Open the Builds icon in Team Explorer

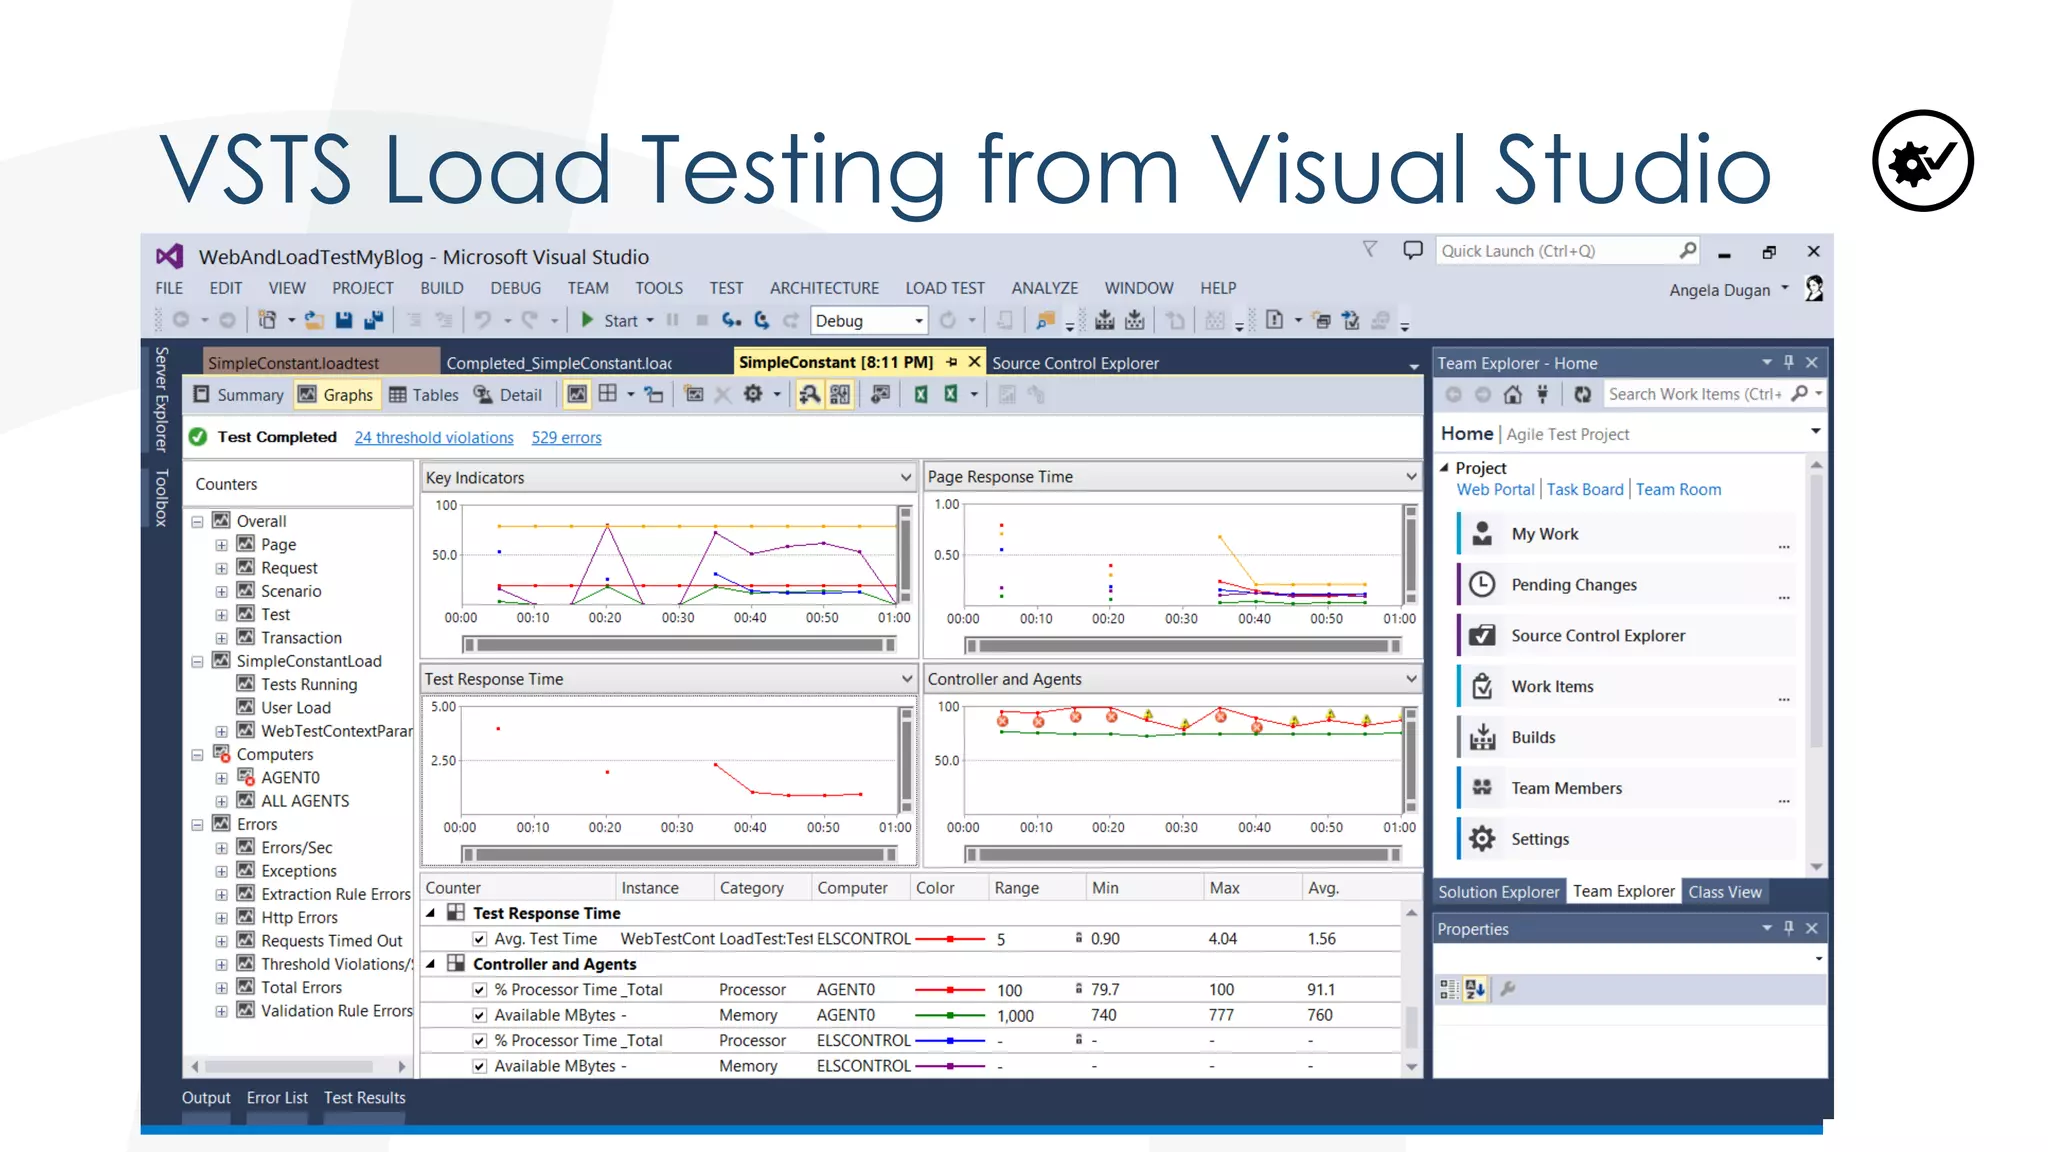[1482, 738]
